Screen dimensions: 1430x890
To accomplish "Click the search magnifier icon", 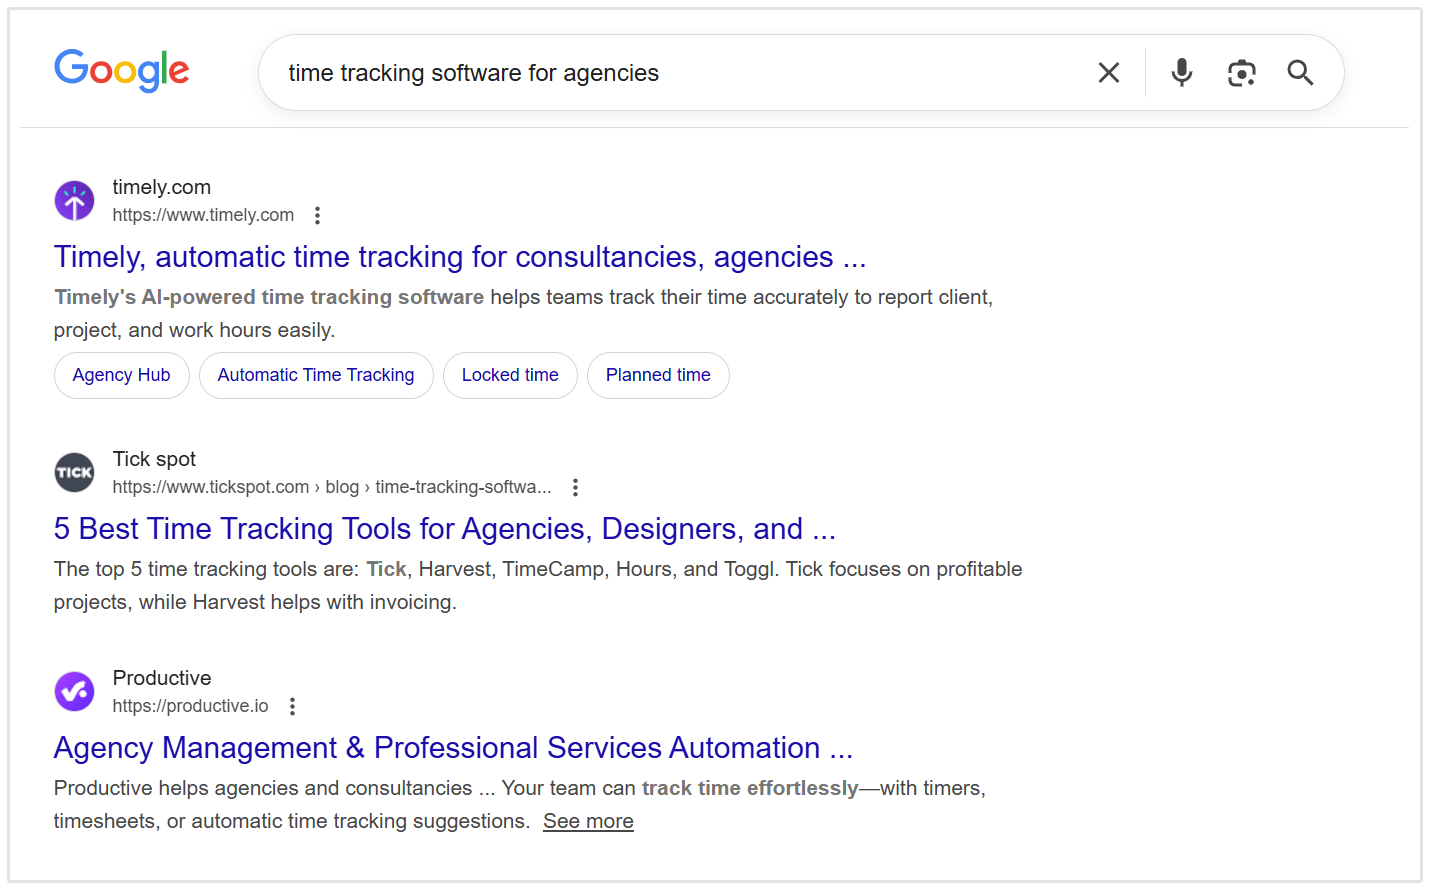I will pyautogui.click(x=1300, y=72).
